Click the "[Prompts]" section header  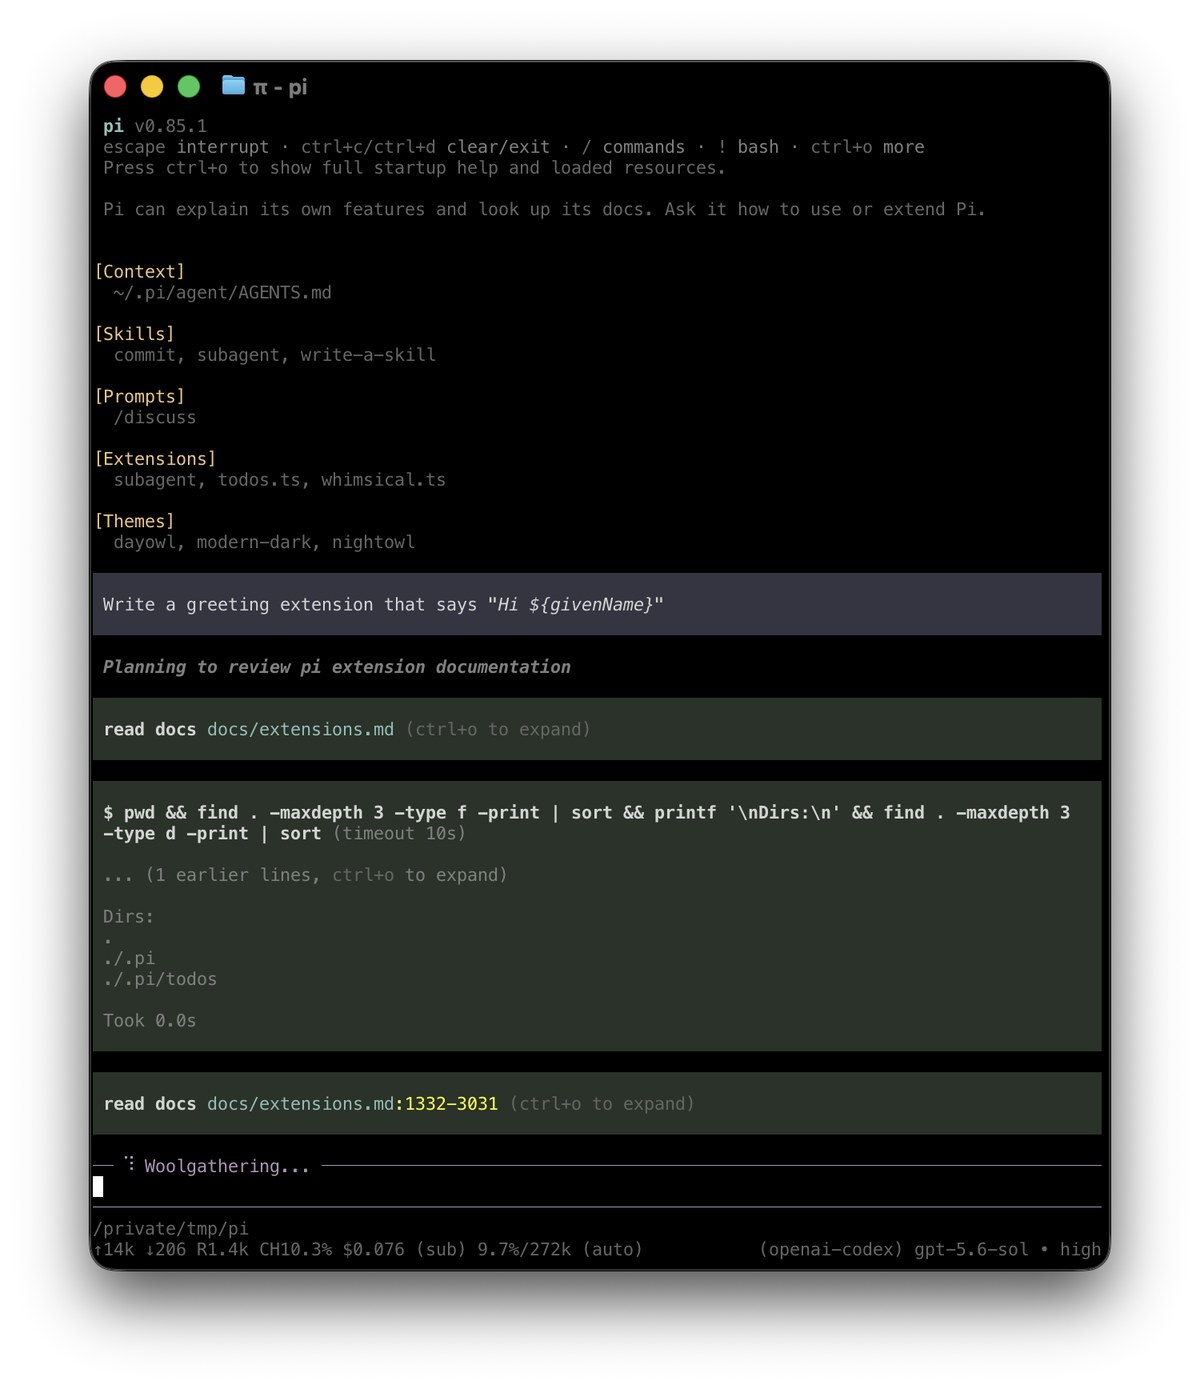[139, 397]
